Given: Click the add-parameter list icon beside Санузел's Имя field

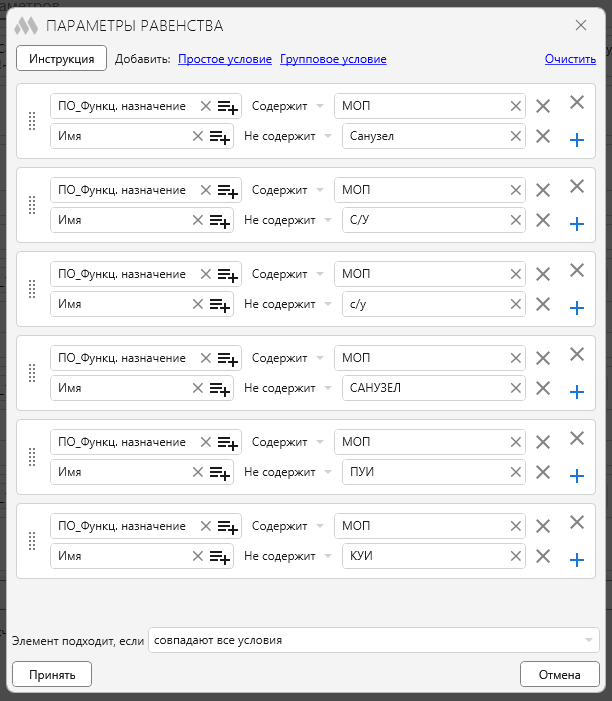Looking at the screenshot, I should pyautogui.click(x=219, y=137).
